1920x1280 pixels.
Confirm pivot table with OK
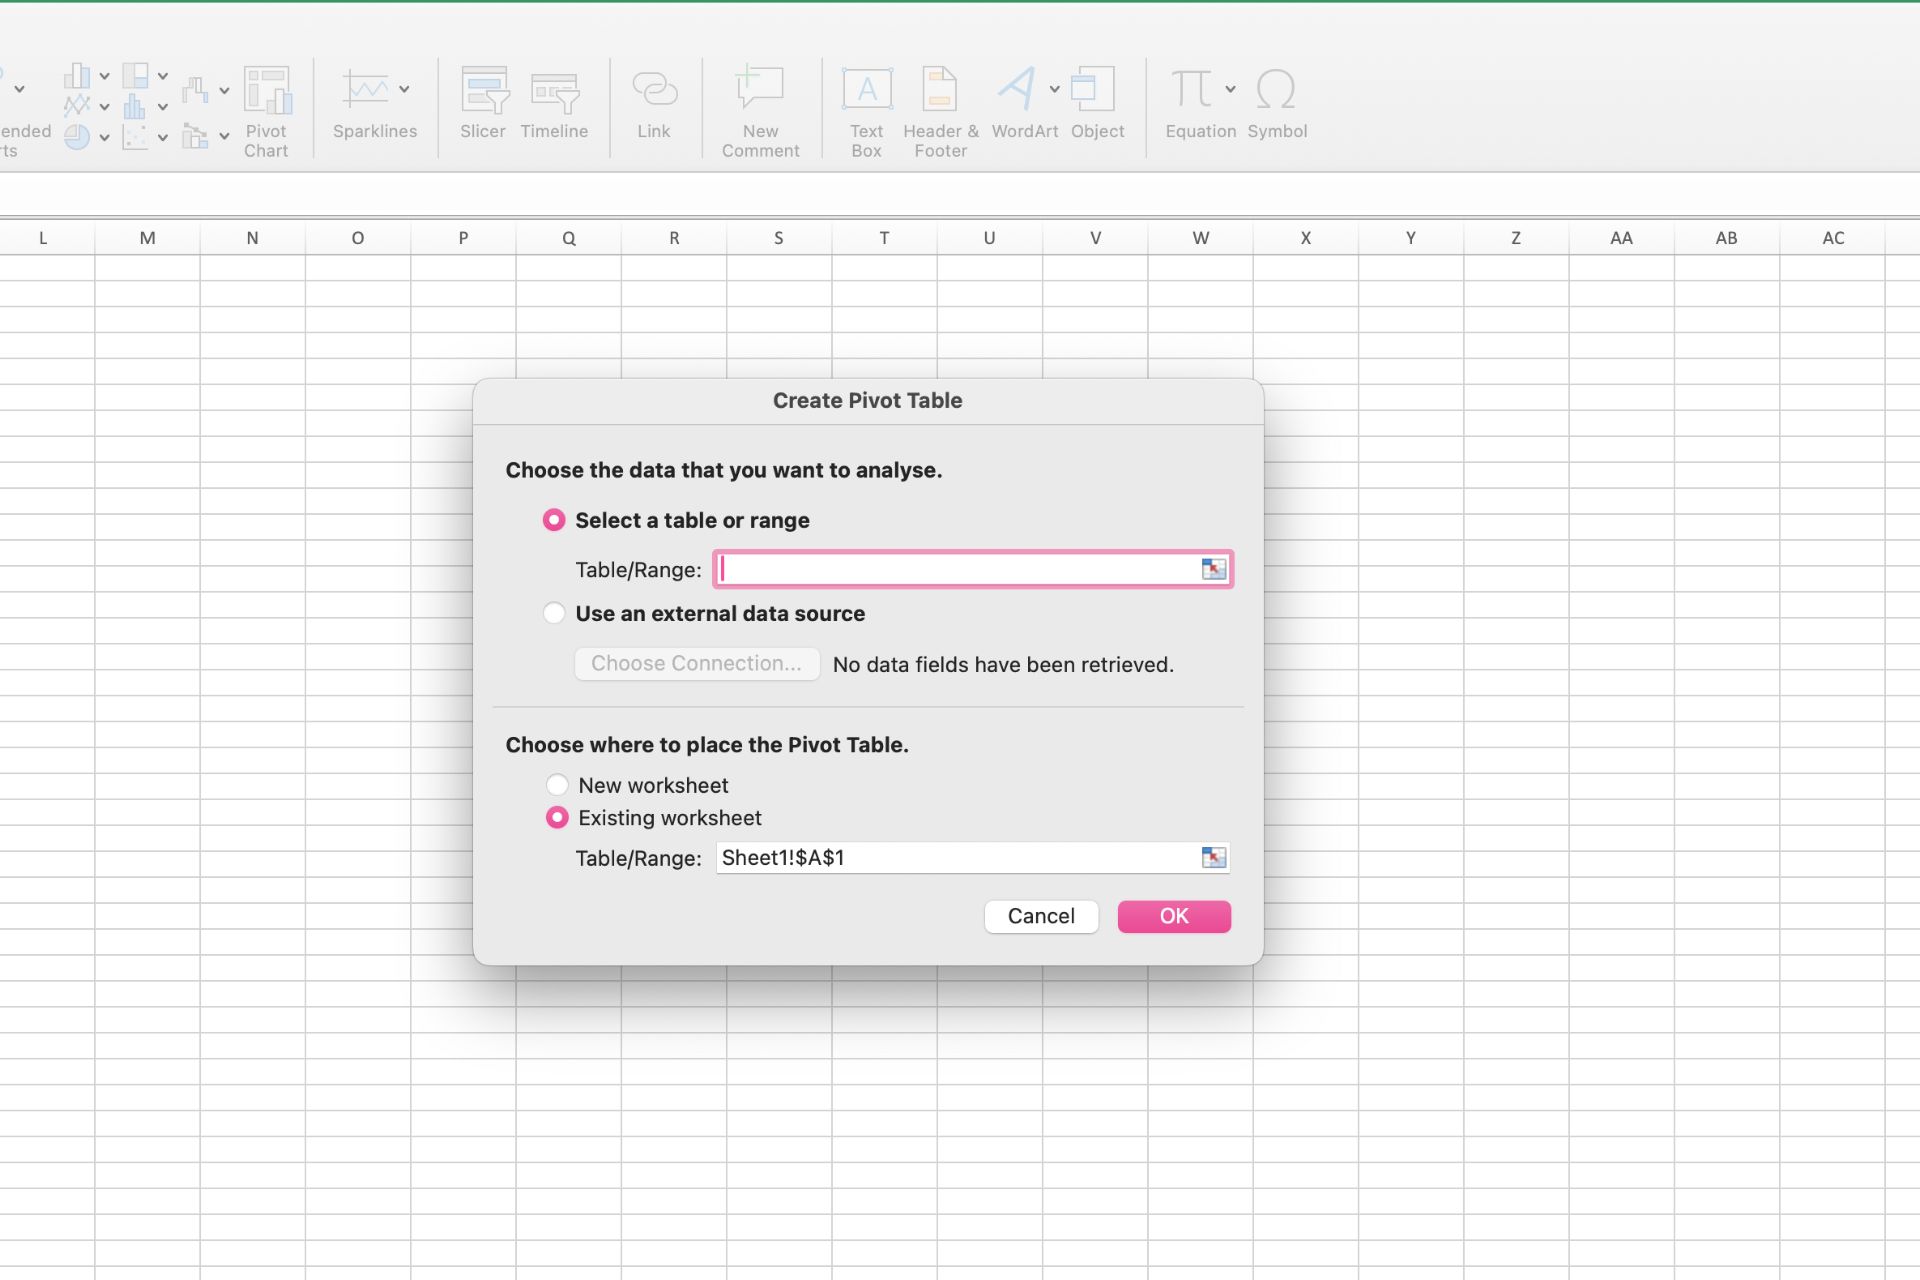coord(1174,916)
